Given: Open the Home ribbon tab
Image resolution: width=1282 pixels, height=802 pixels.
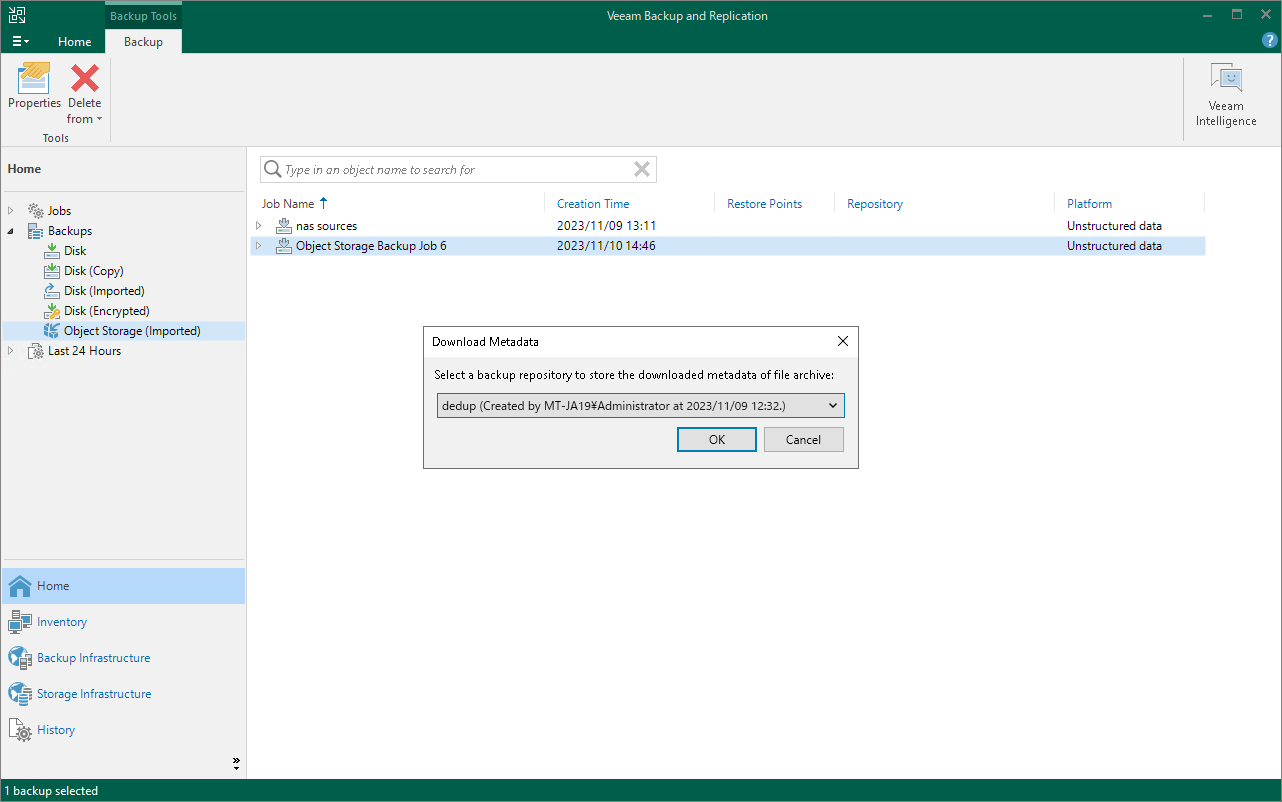Looking at the screenshot, I should click(74, 41).
